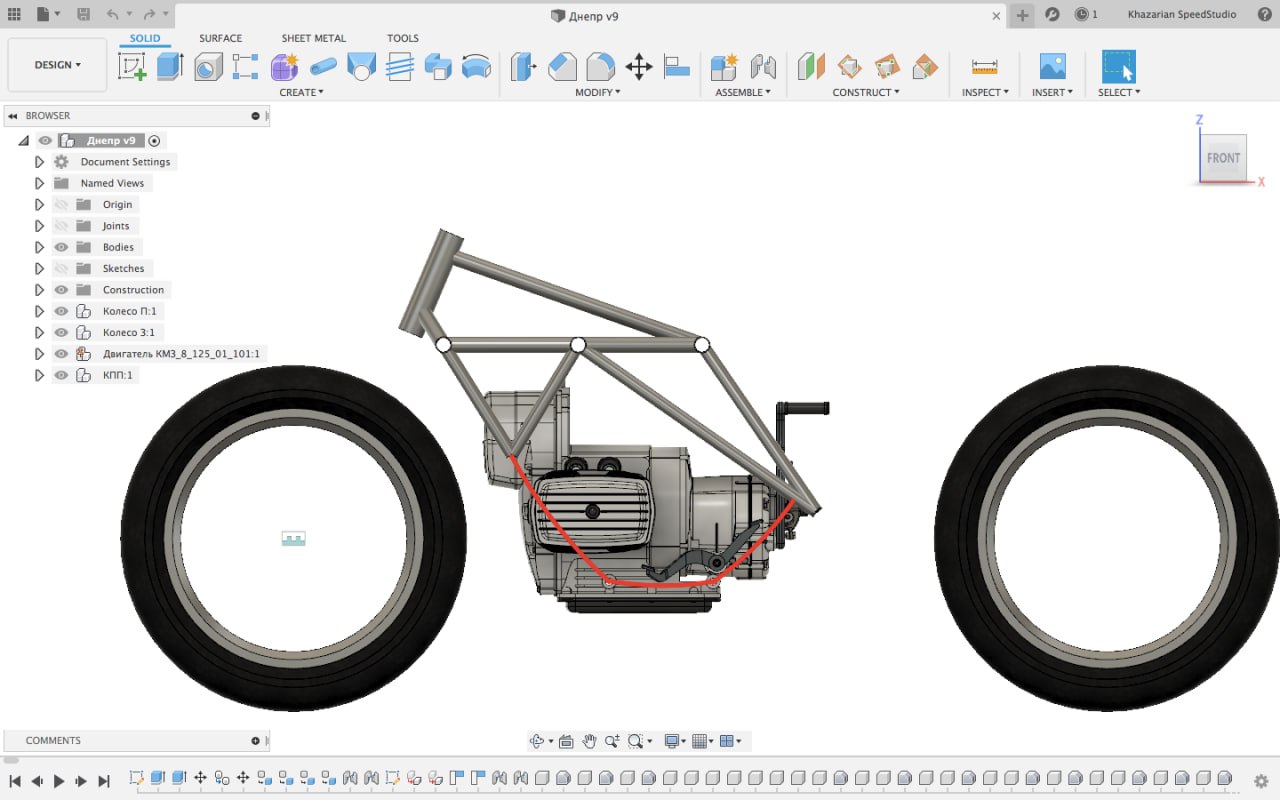Image resolution: width=1280 pixels, height=800 pixels.
Task: Click the Extrude tool icon
Action: click(x=170, y=67)
